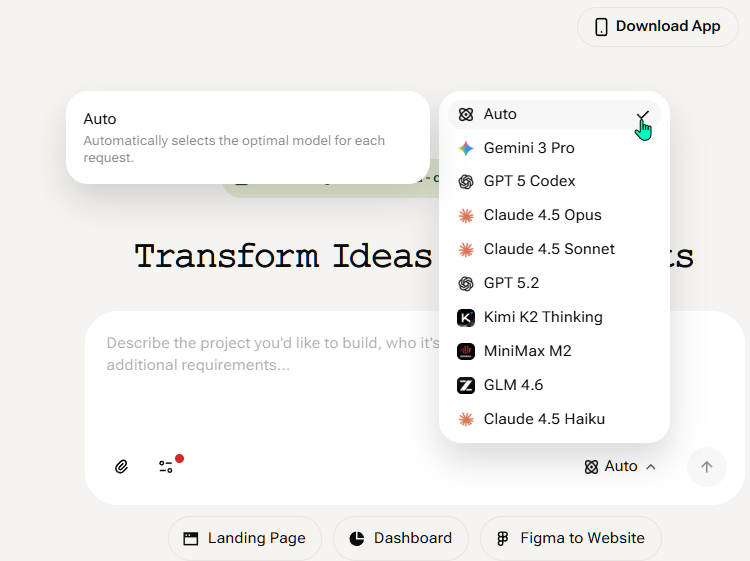The height and width of the screenshot is (561, 750).
Task: Pick Claude 4.5 Sonnet from the list
Action: [x=549, y=249]
